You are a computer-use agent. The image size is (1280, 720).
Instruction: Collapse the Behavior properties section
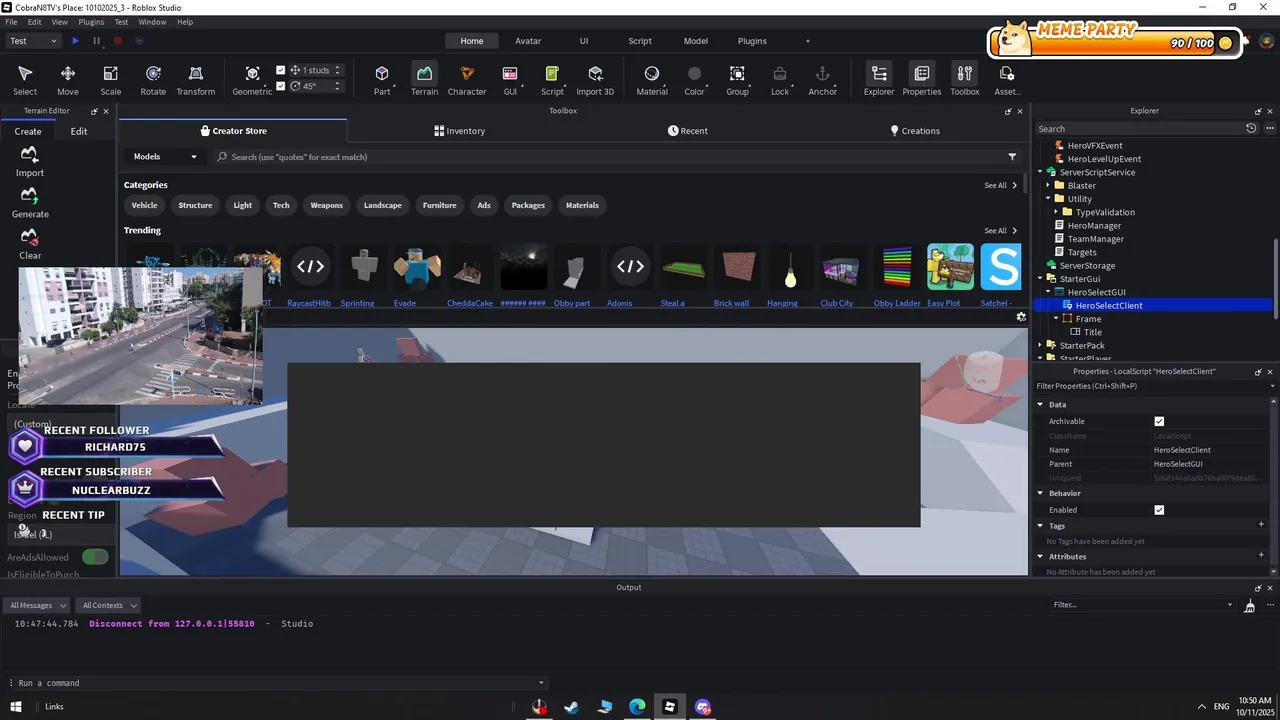point(1040,493)
